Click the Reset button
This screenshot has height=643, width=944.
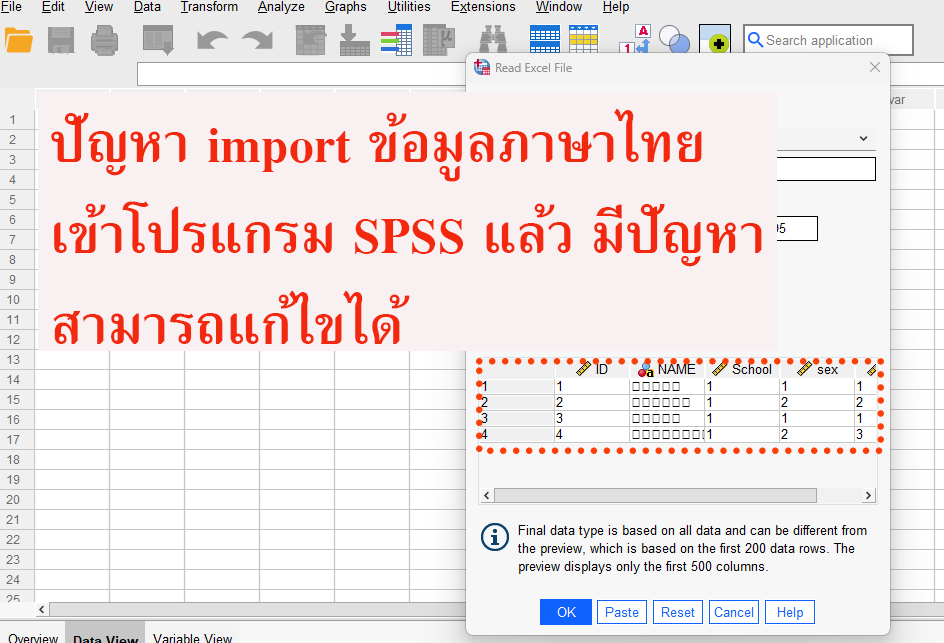678,612
